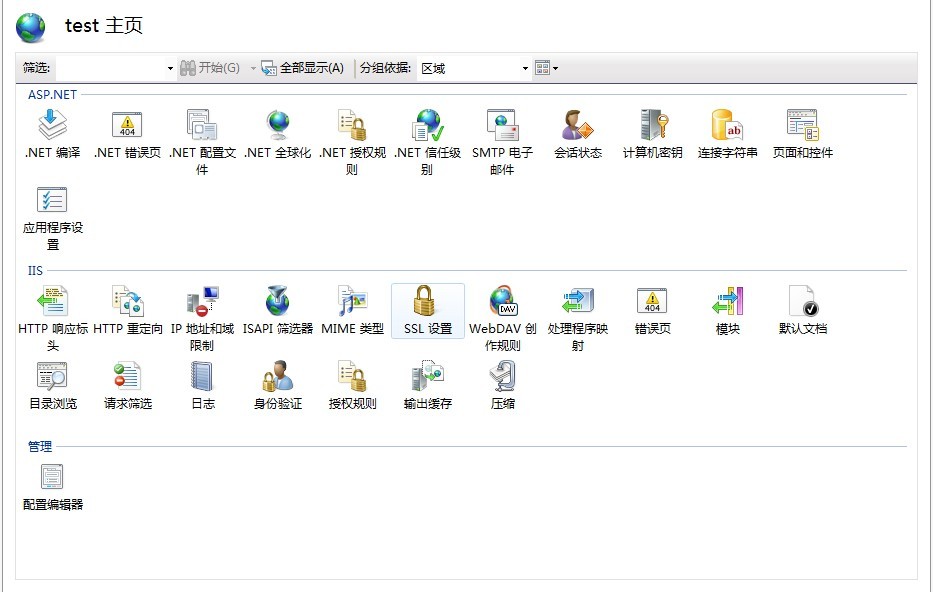Open the 配置编辑器 icon
Image resolution: width=933 pixels, height=592 pixels.
52,478
